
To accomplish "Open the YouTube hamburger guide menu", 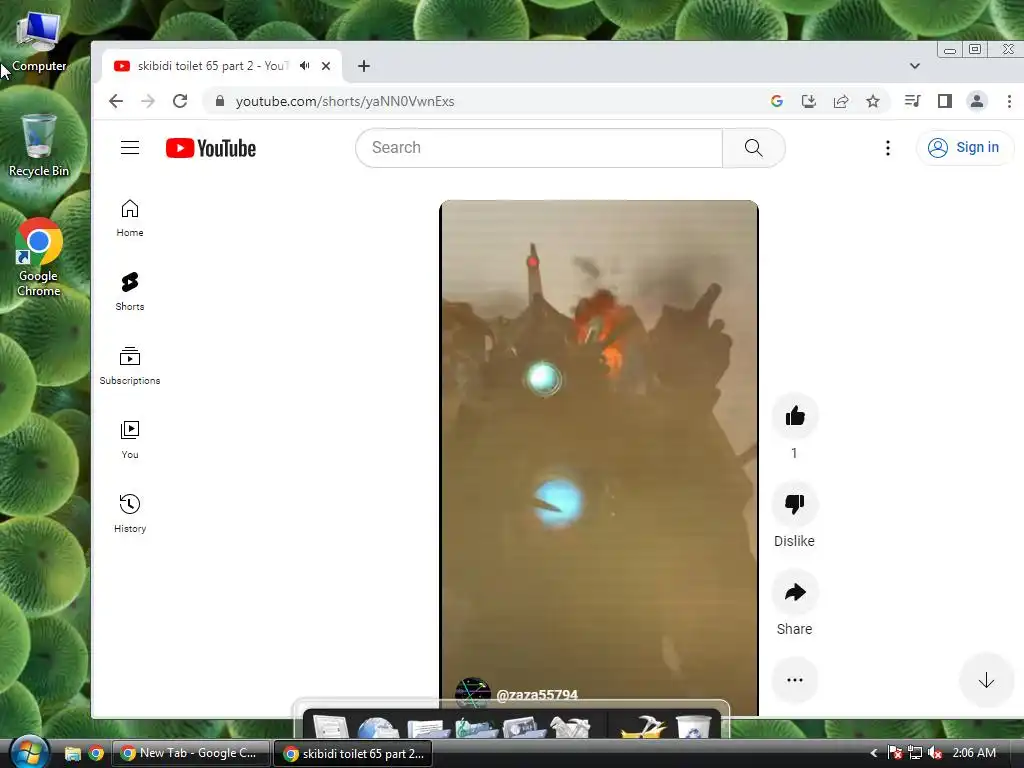I will point(130,148).
